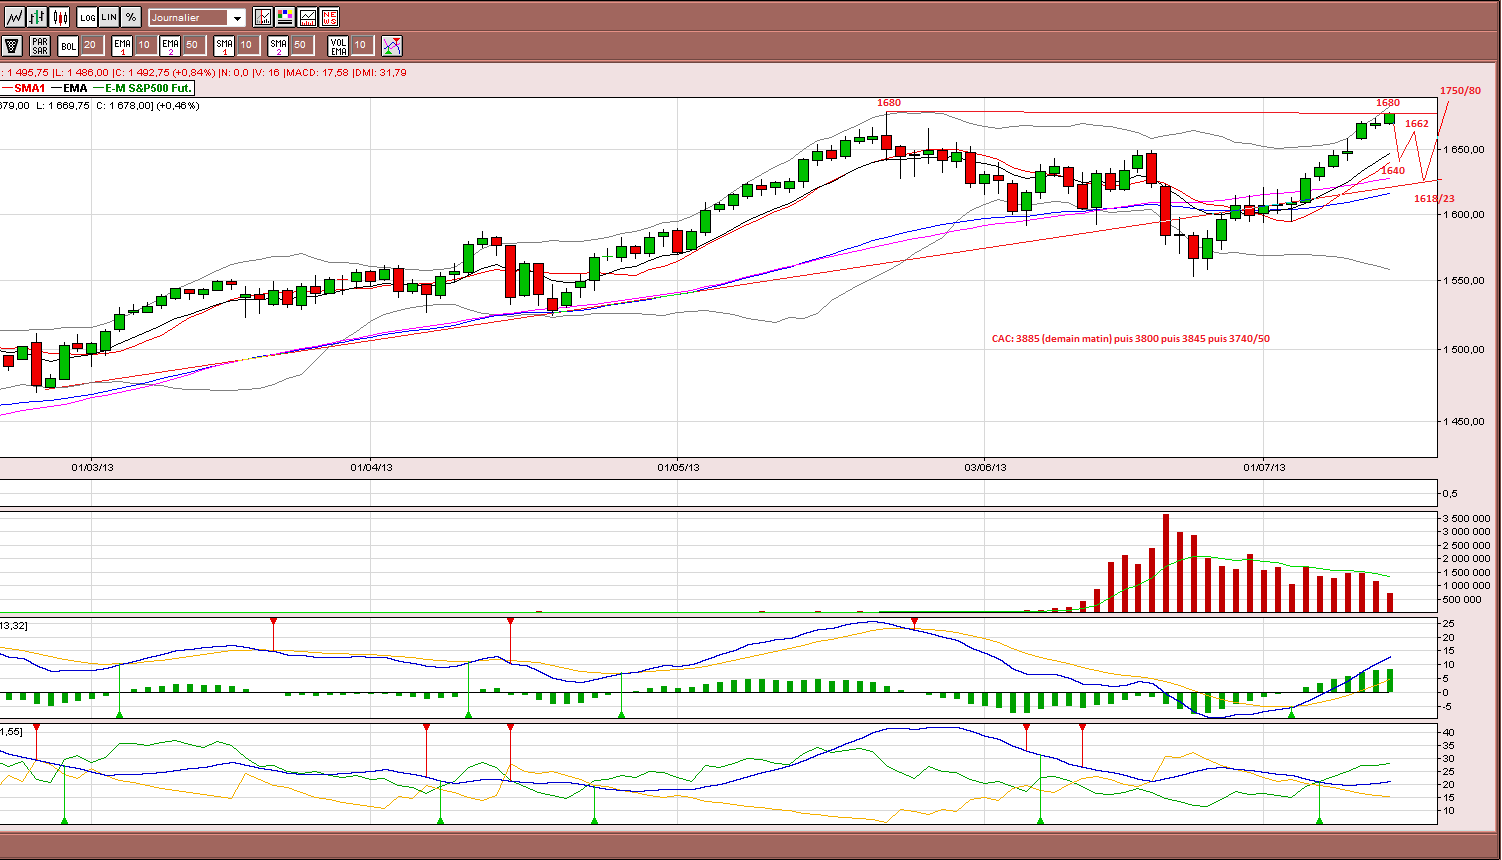Viewport: 1502px width, 860px height.
Task: Click the C: 1 492,75 (+0,84%) close value
Action: (164, 72)
